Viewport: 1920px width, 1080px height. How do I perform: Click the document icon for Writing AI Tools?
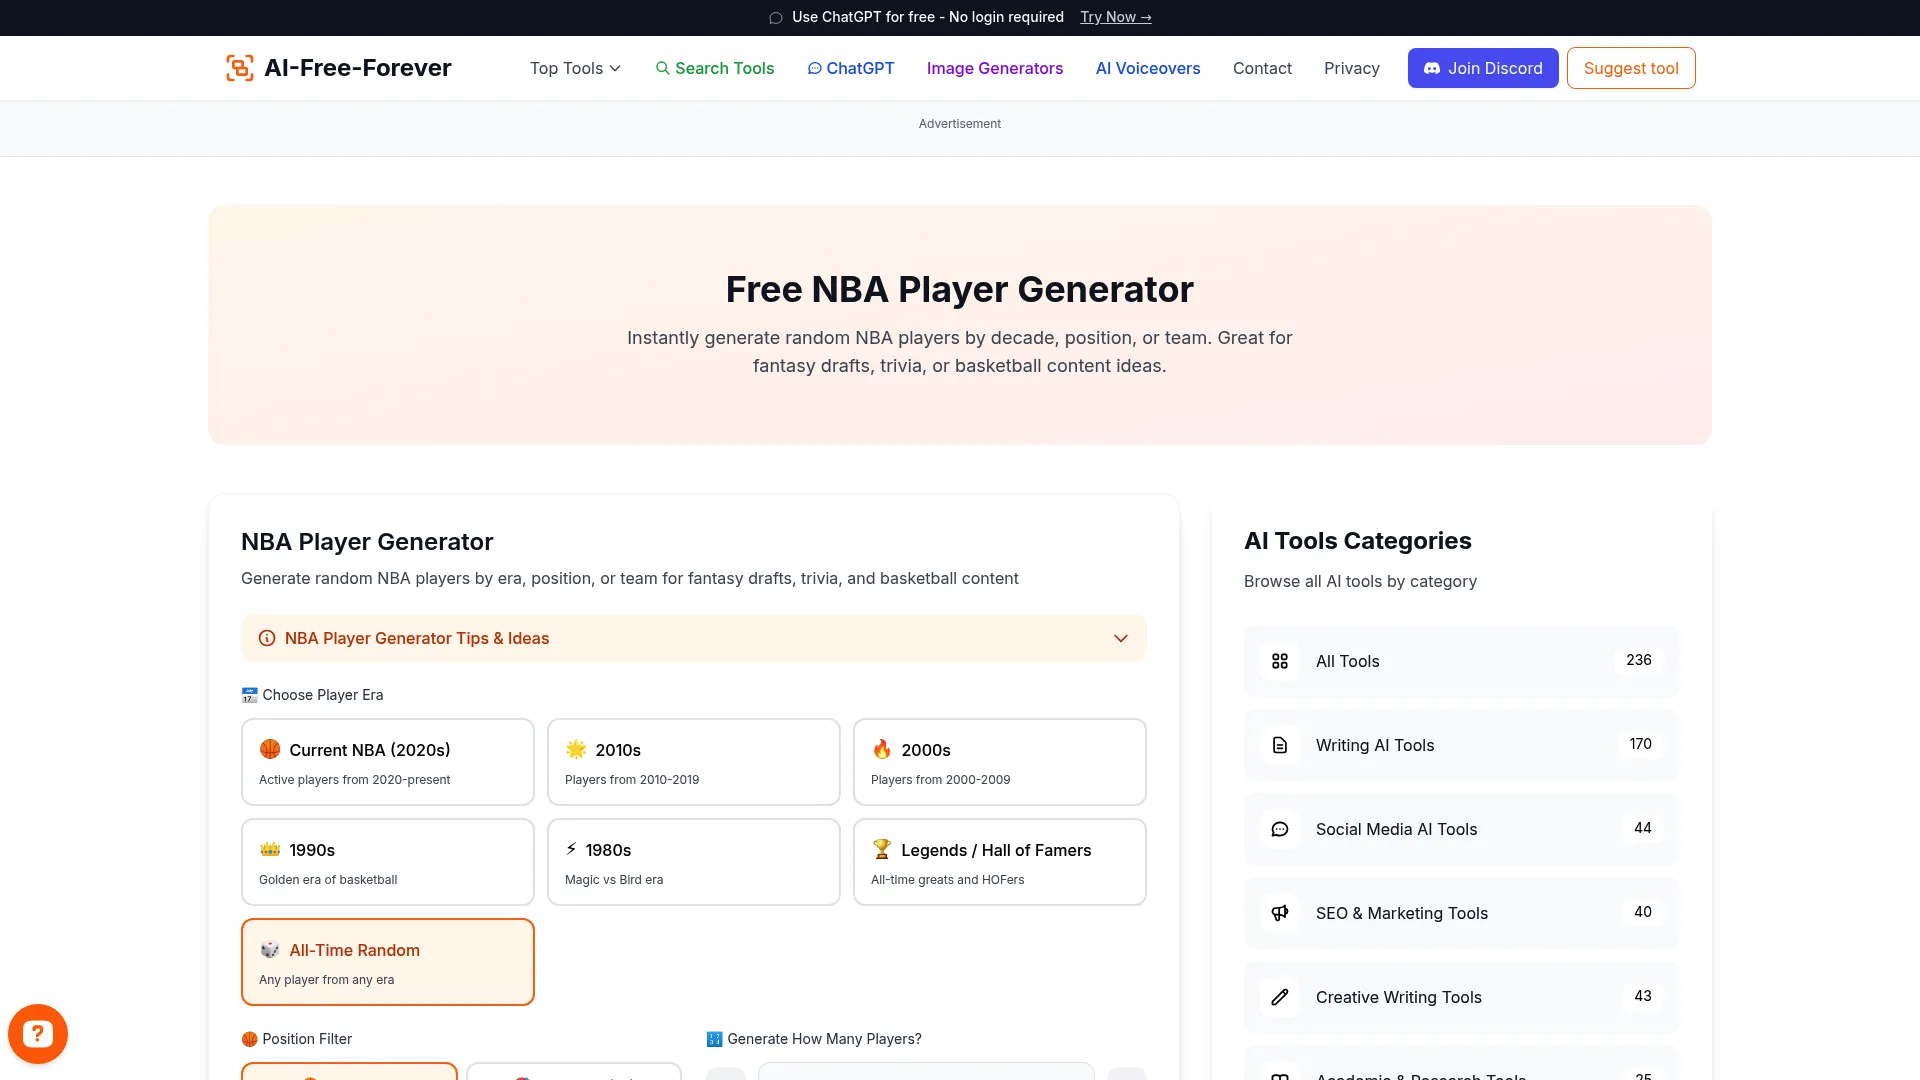point(1280,745)
